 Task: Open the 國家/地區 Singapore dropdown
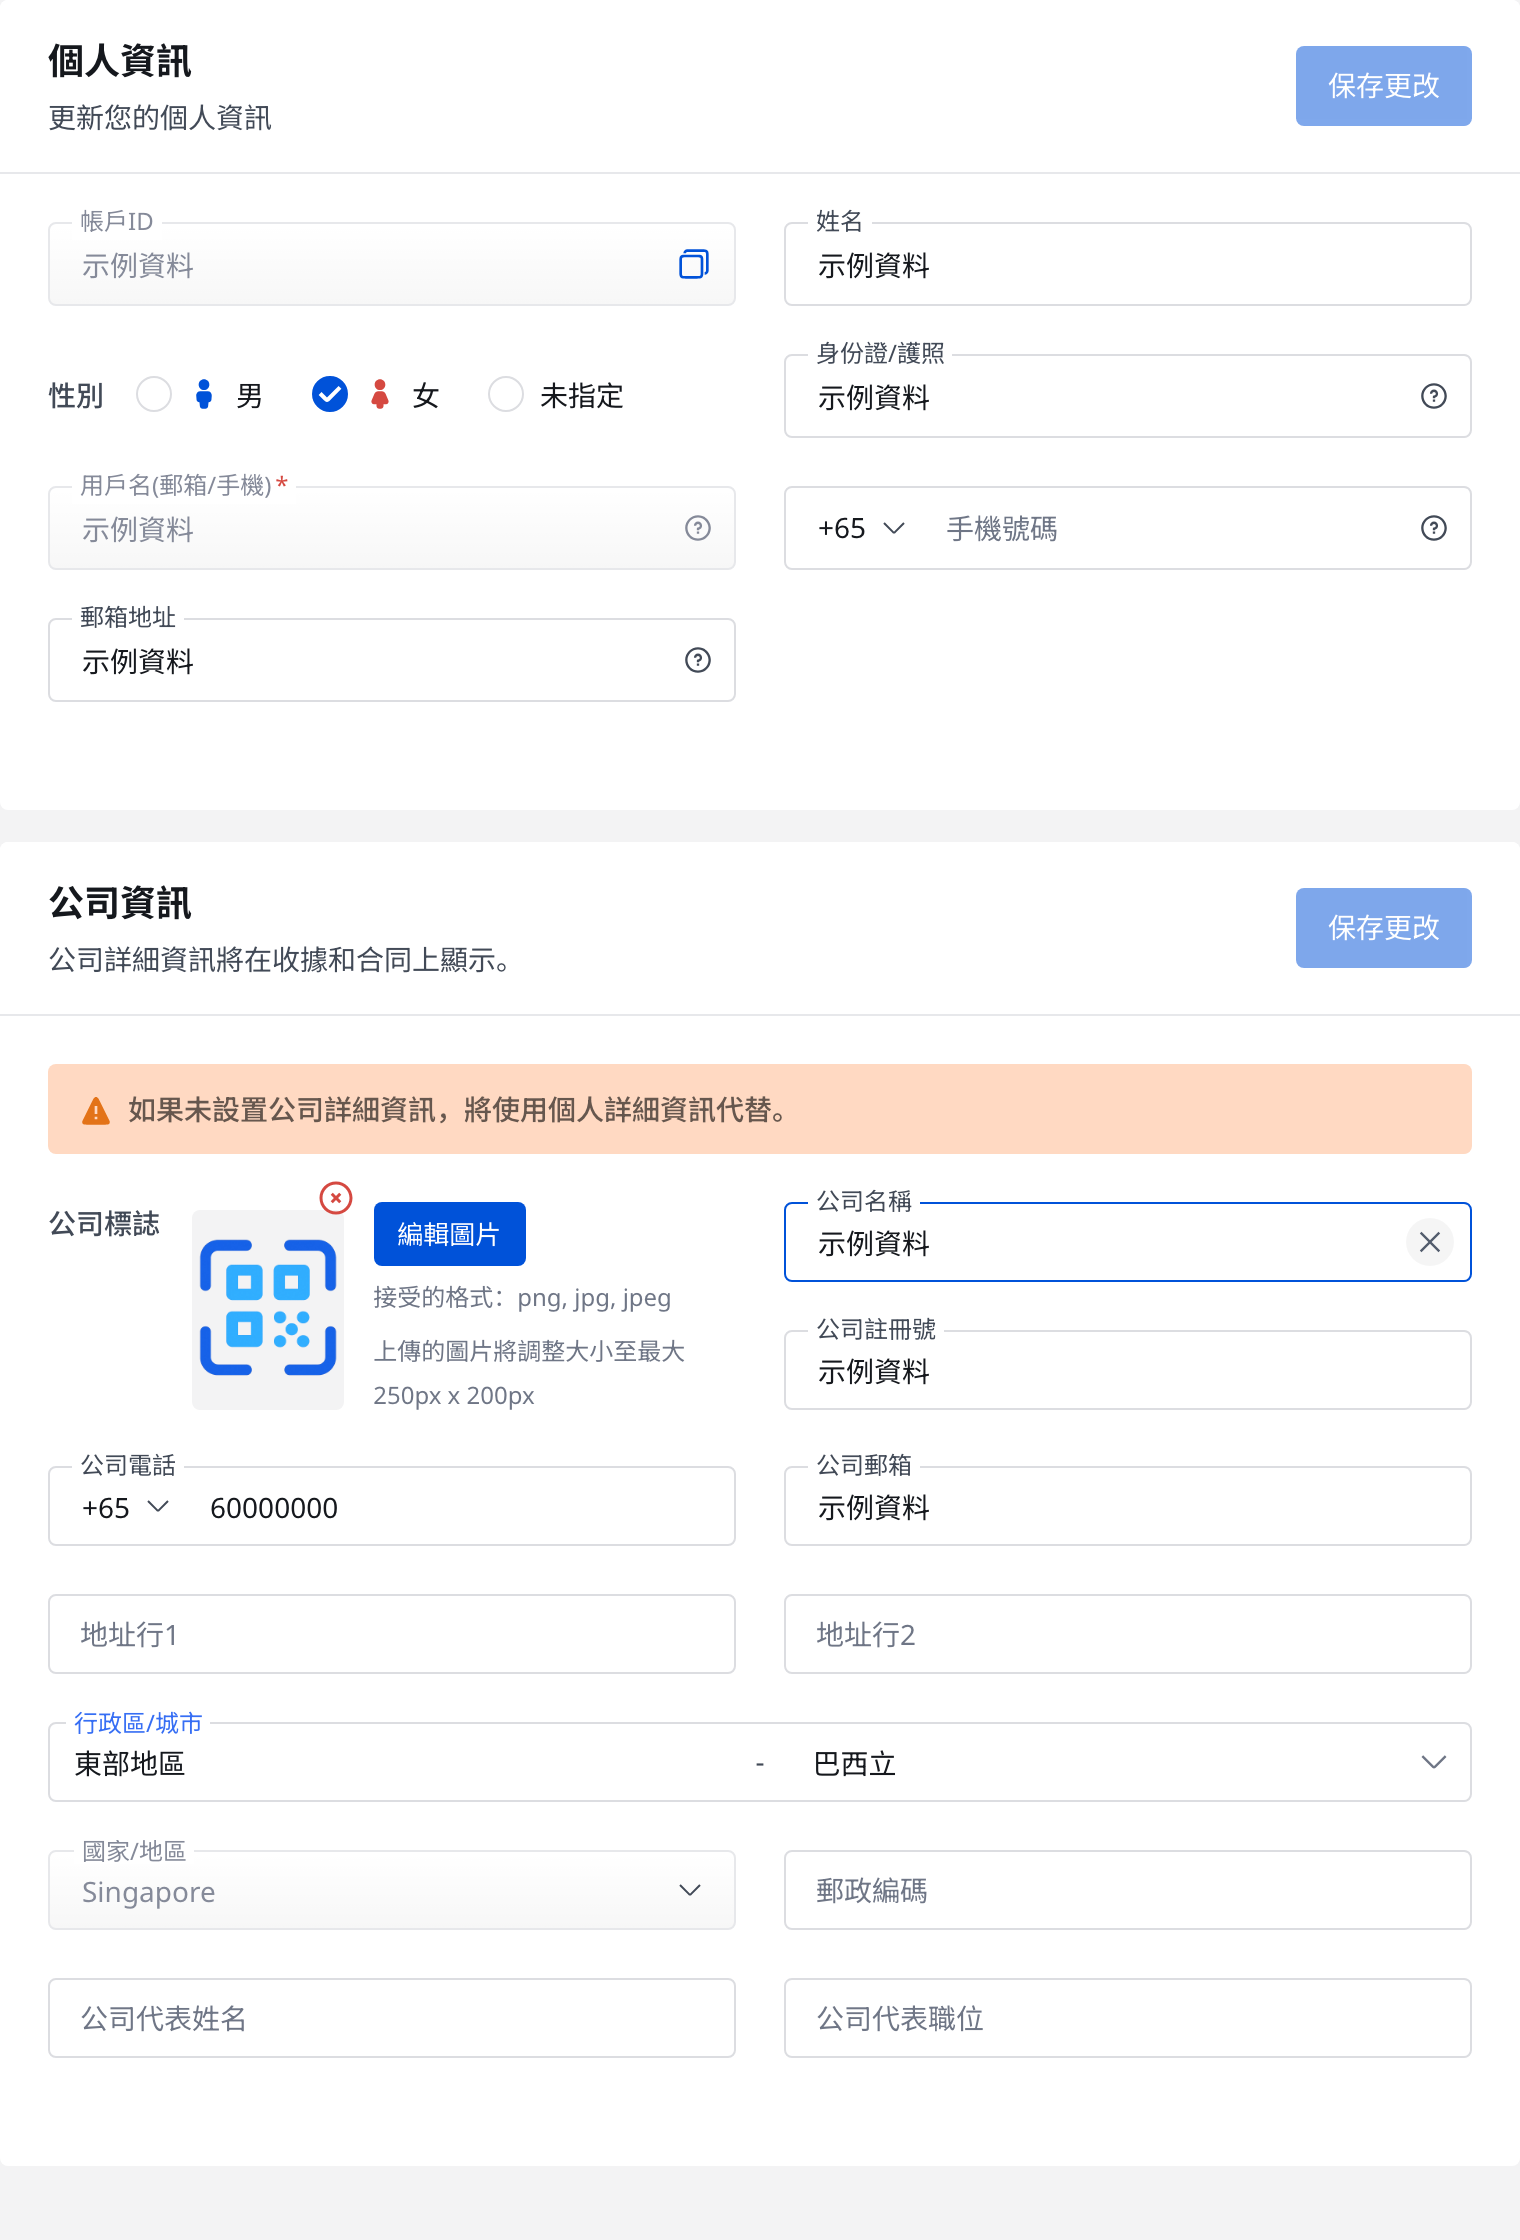[x=392, y=1890]
